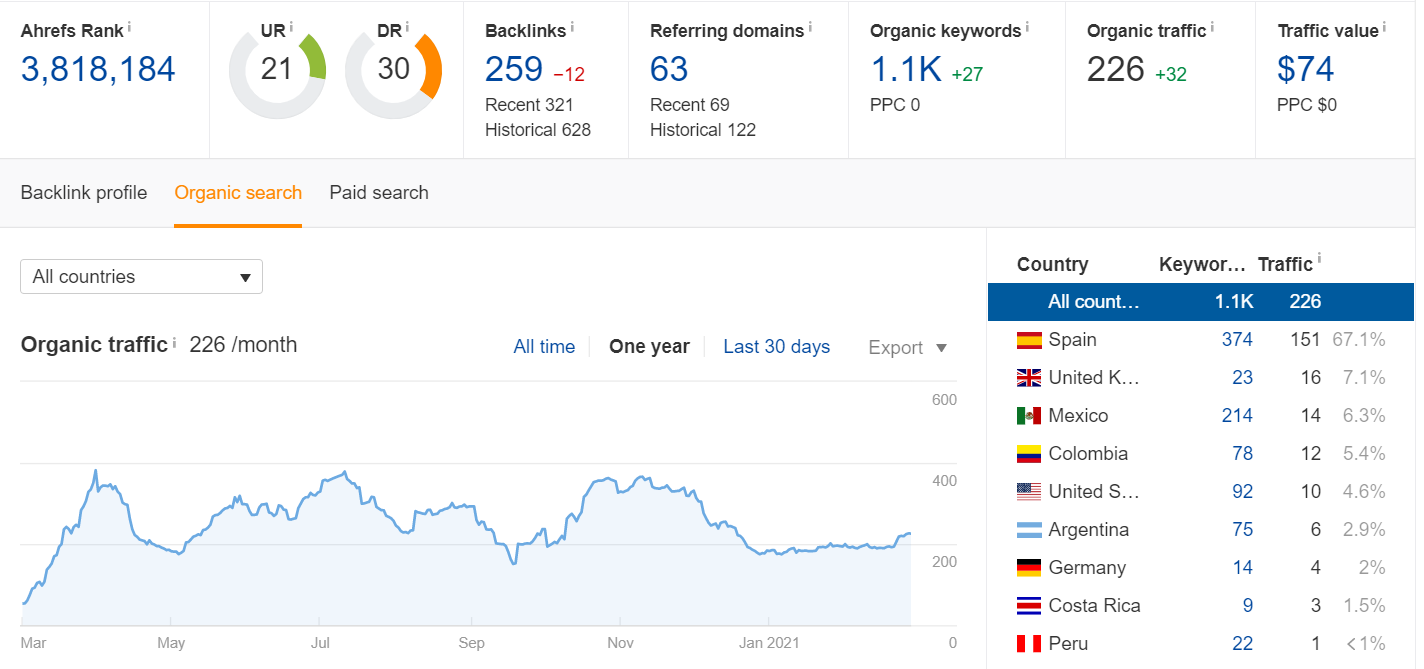The width and height of the screenshot is (1424, 669).
Task: Click the Germany flag icon
Action: (1028, 568)
